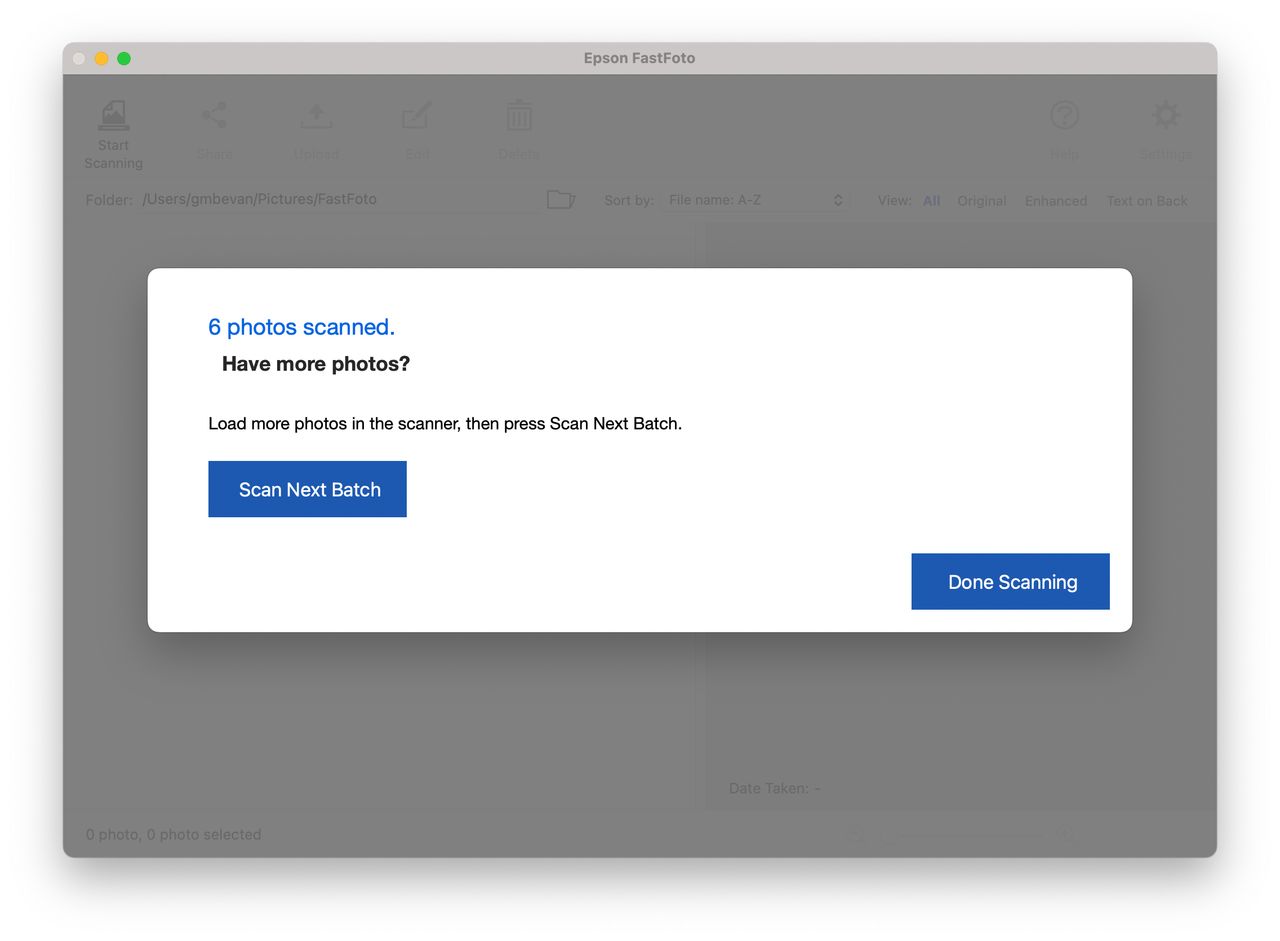
Task: Maximize the window with the green button
Action: coord(124,58)
